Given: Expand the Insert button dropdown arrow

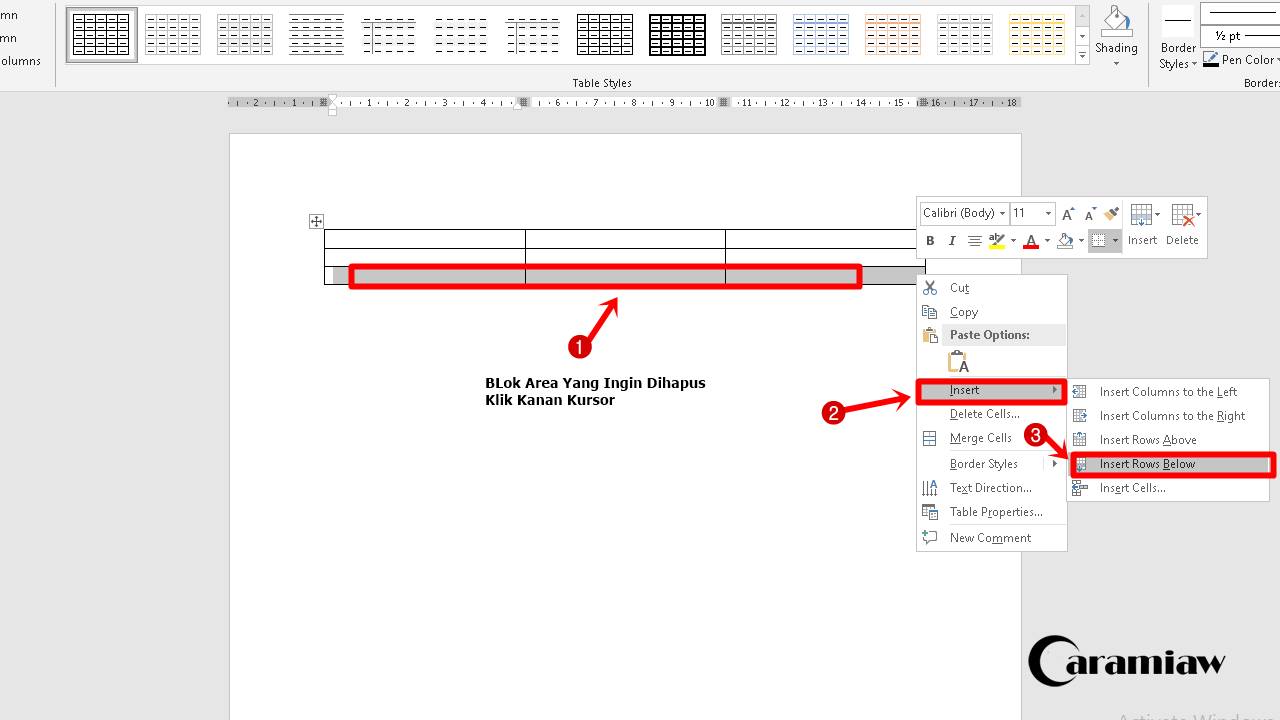Looking at the screenshot, I should click(1157, 215).
